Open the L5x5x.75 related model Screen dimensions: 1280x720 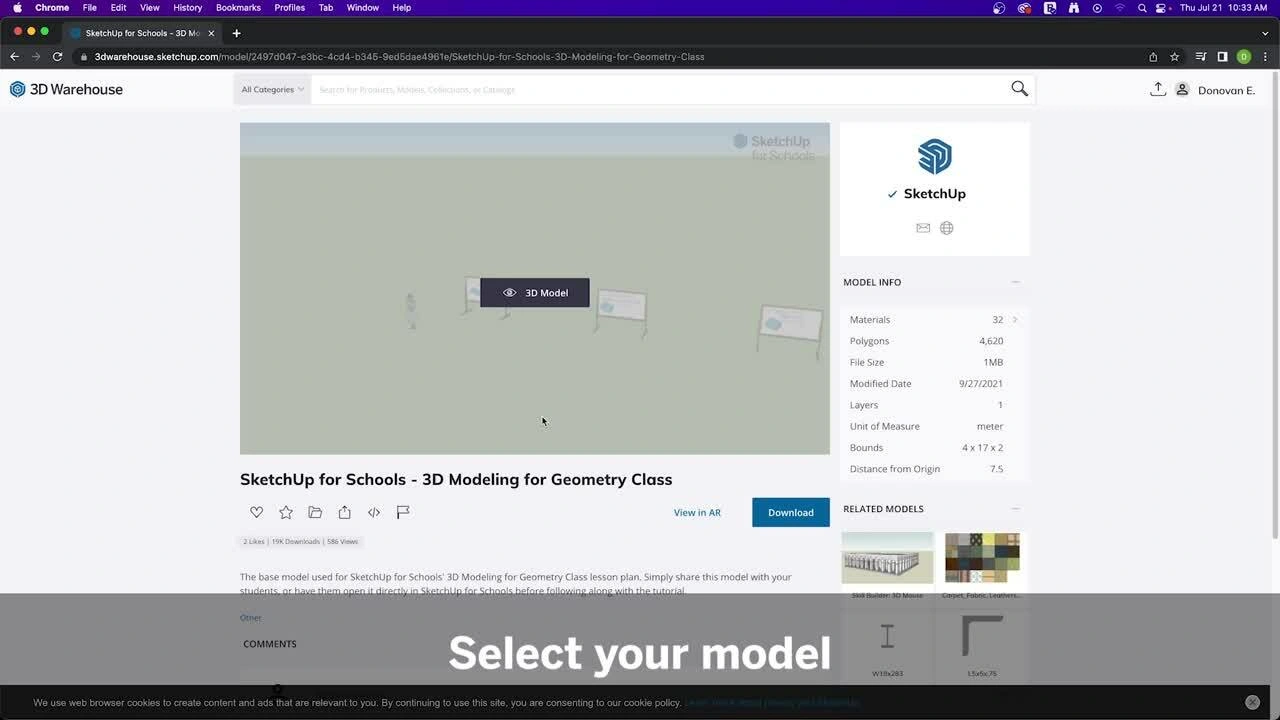coord(982,636)
